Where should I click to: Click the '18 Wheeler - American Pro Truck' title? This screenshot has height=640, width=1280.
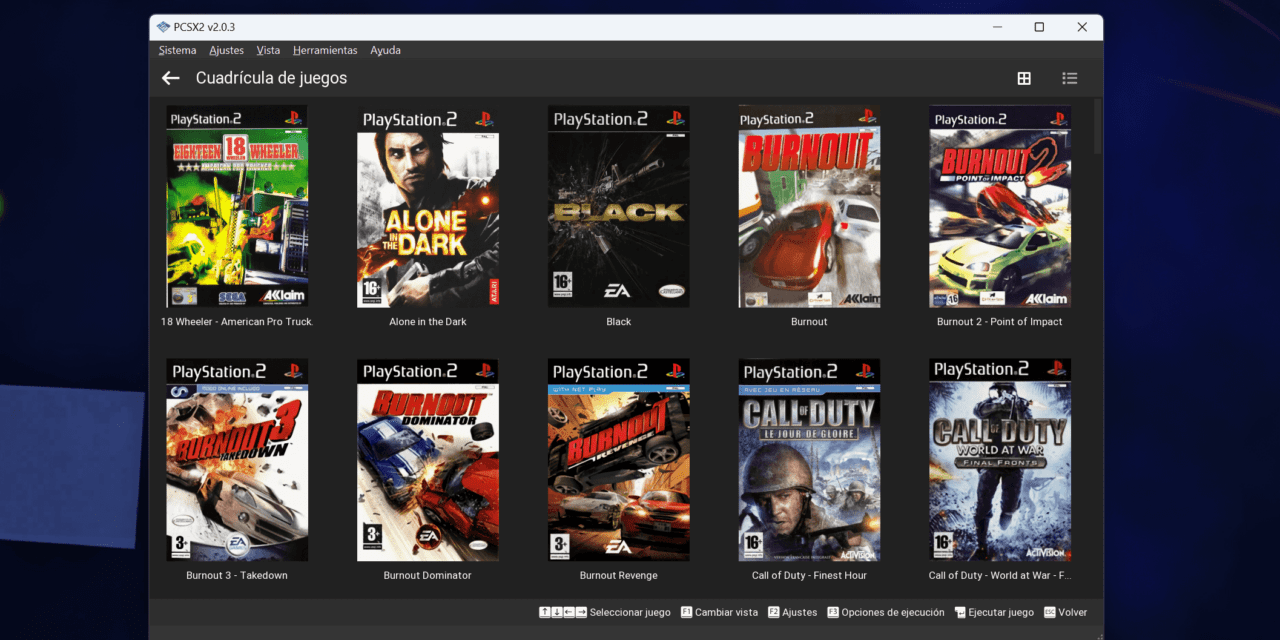tap(237, 322)
